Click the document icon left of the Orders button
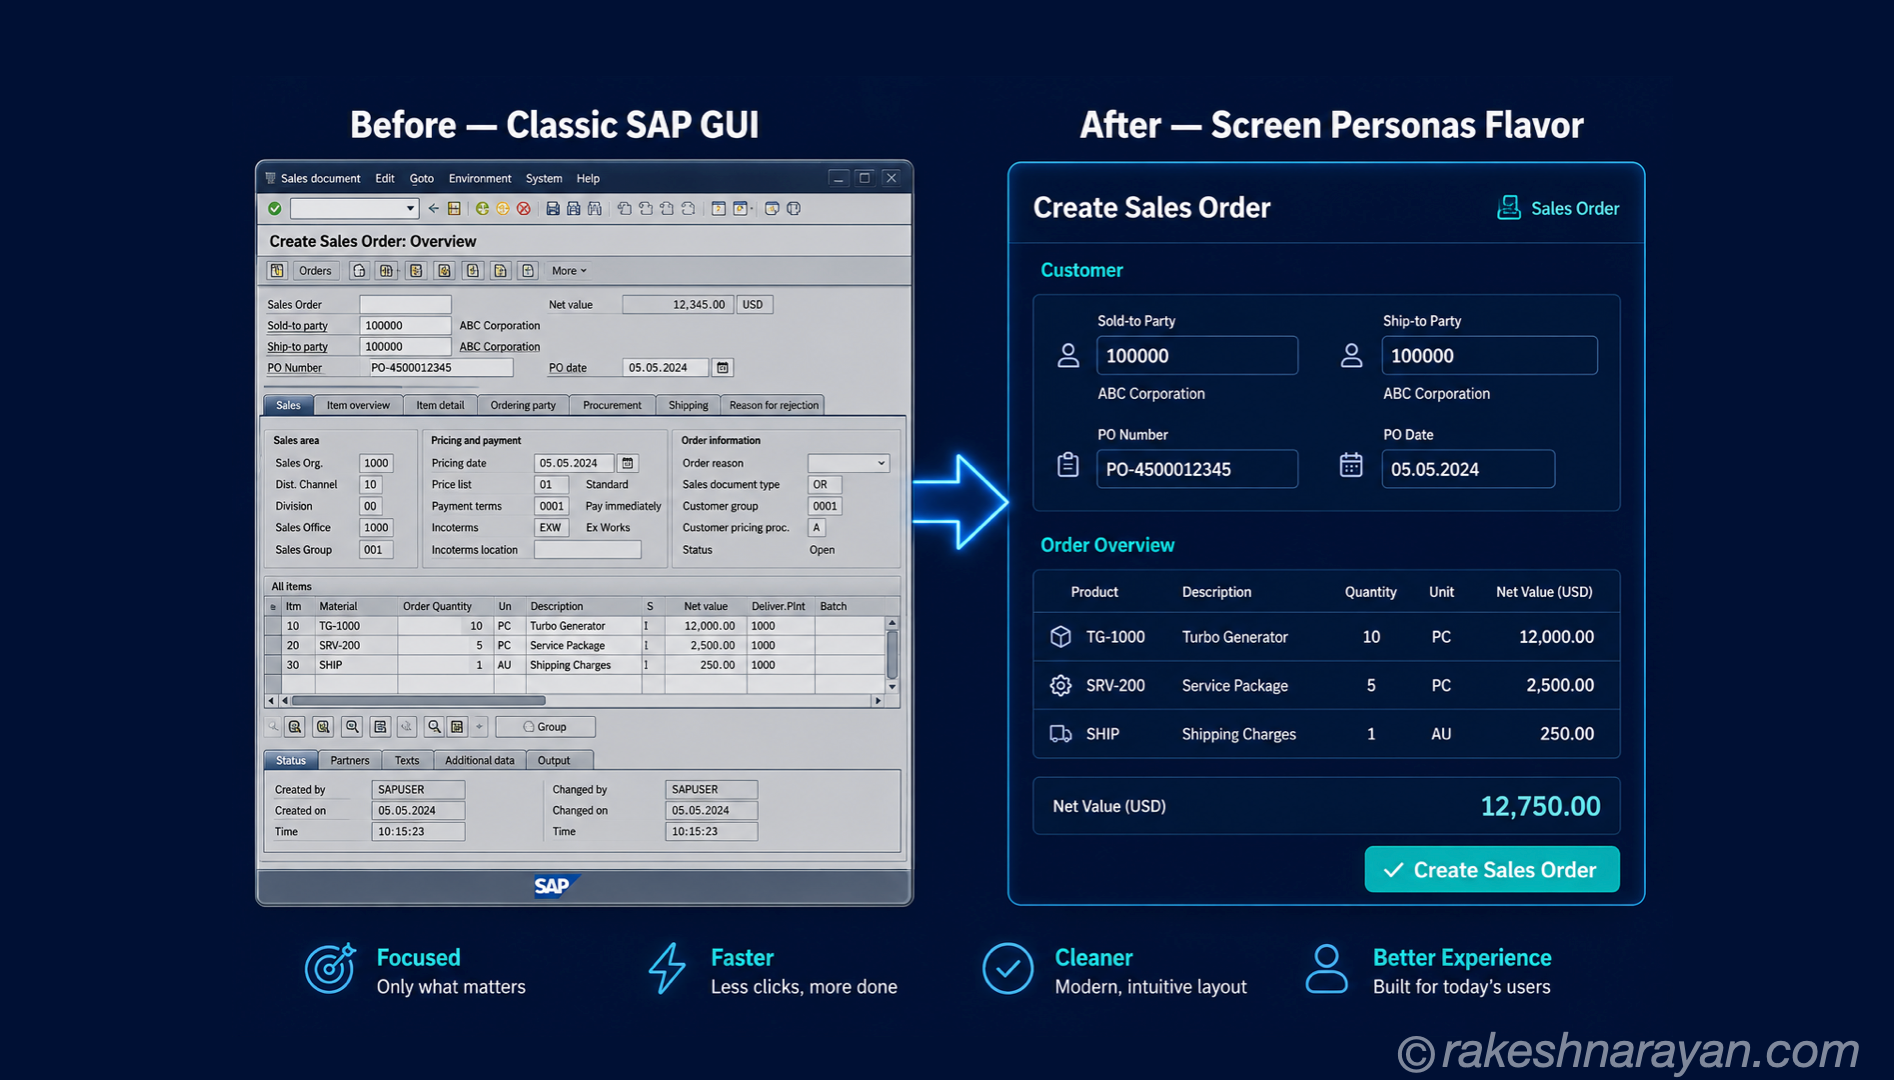 [277, 270]
